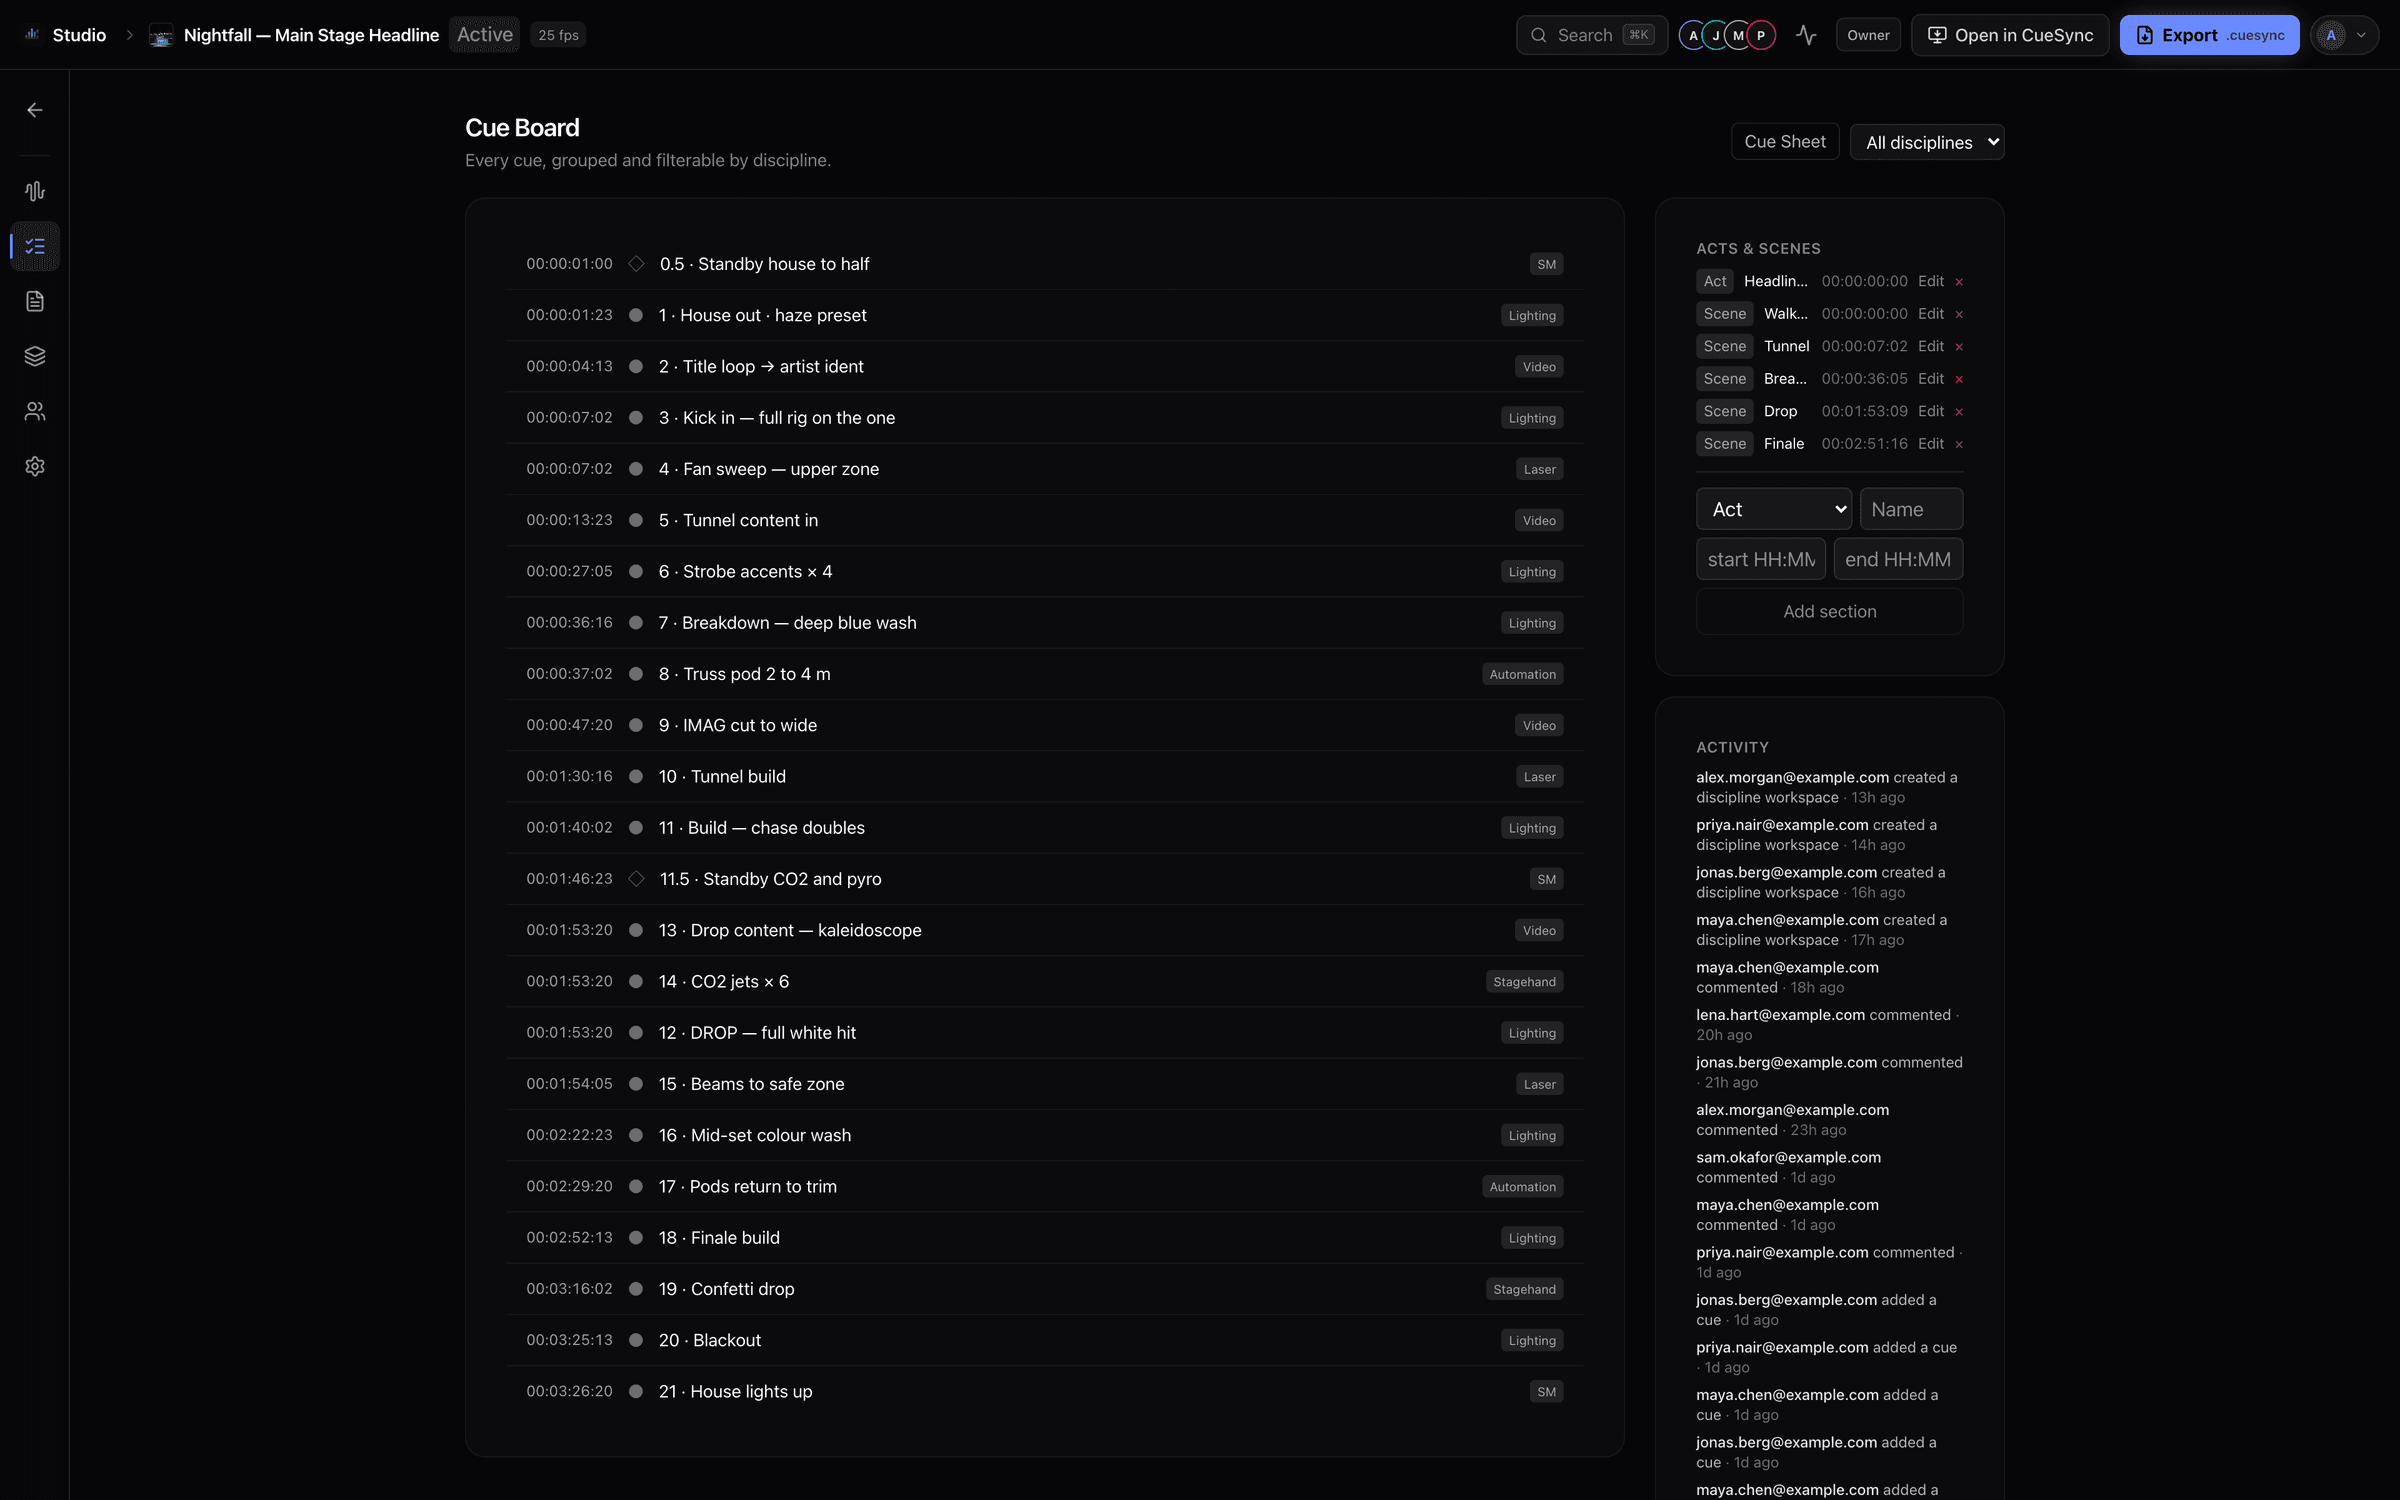Remove the Drop scene with x
2400x1500 pixels.
click(x=1959, y=412)
